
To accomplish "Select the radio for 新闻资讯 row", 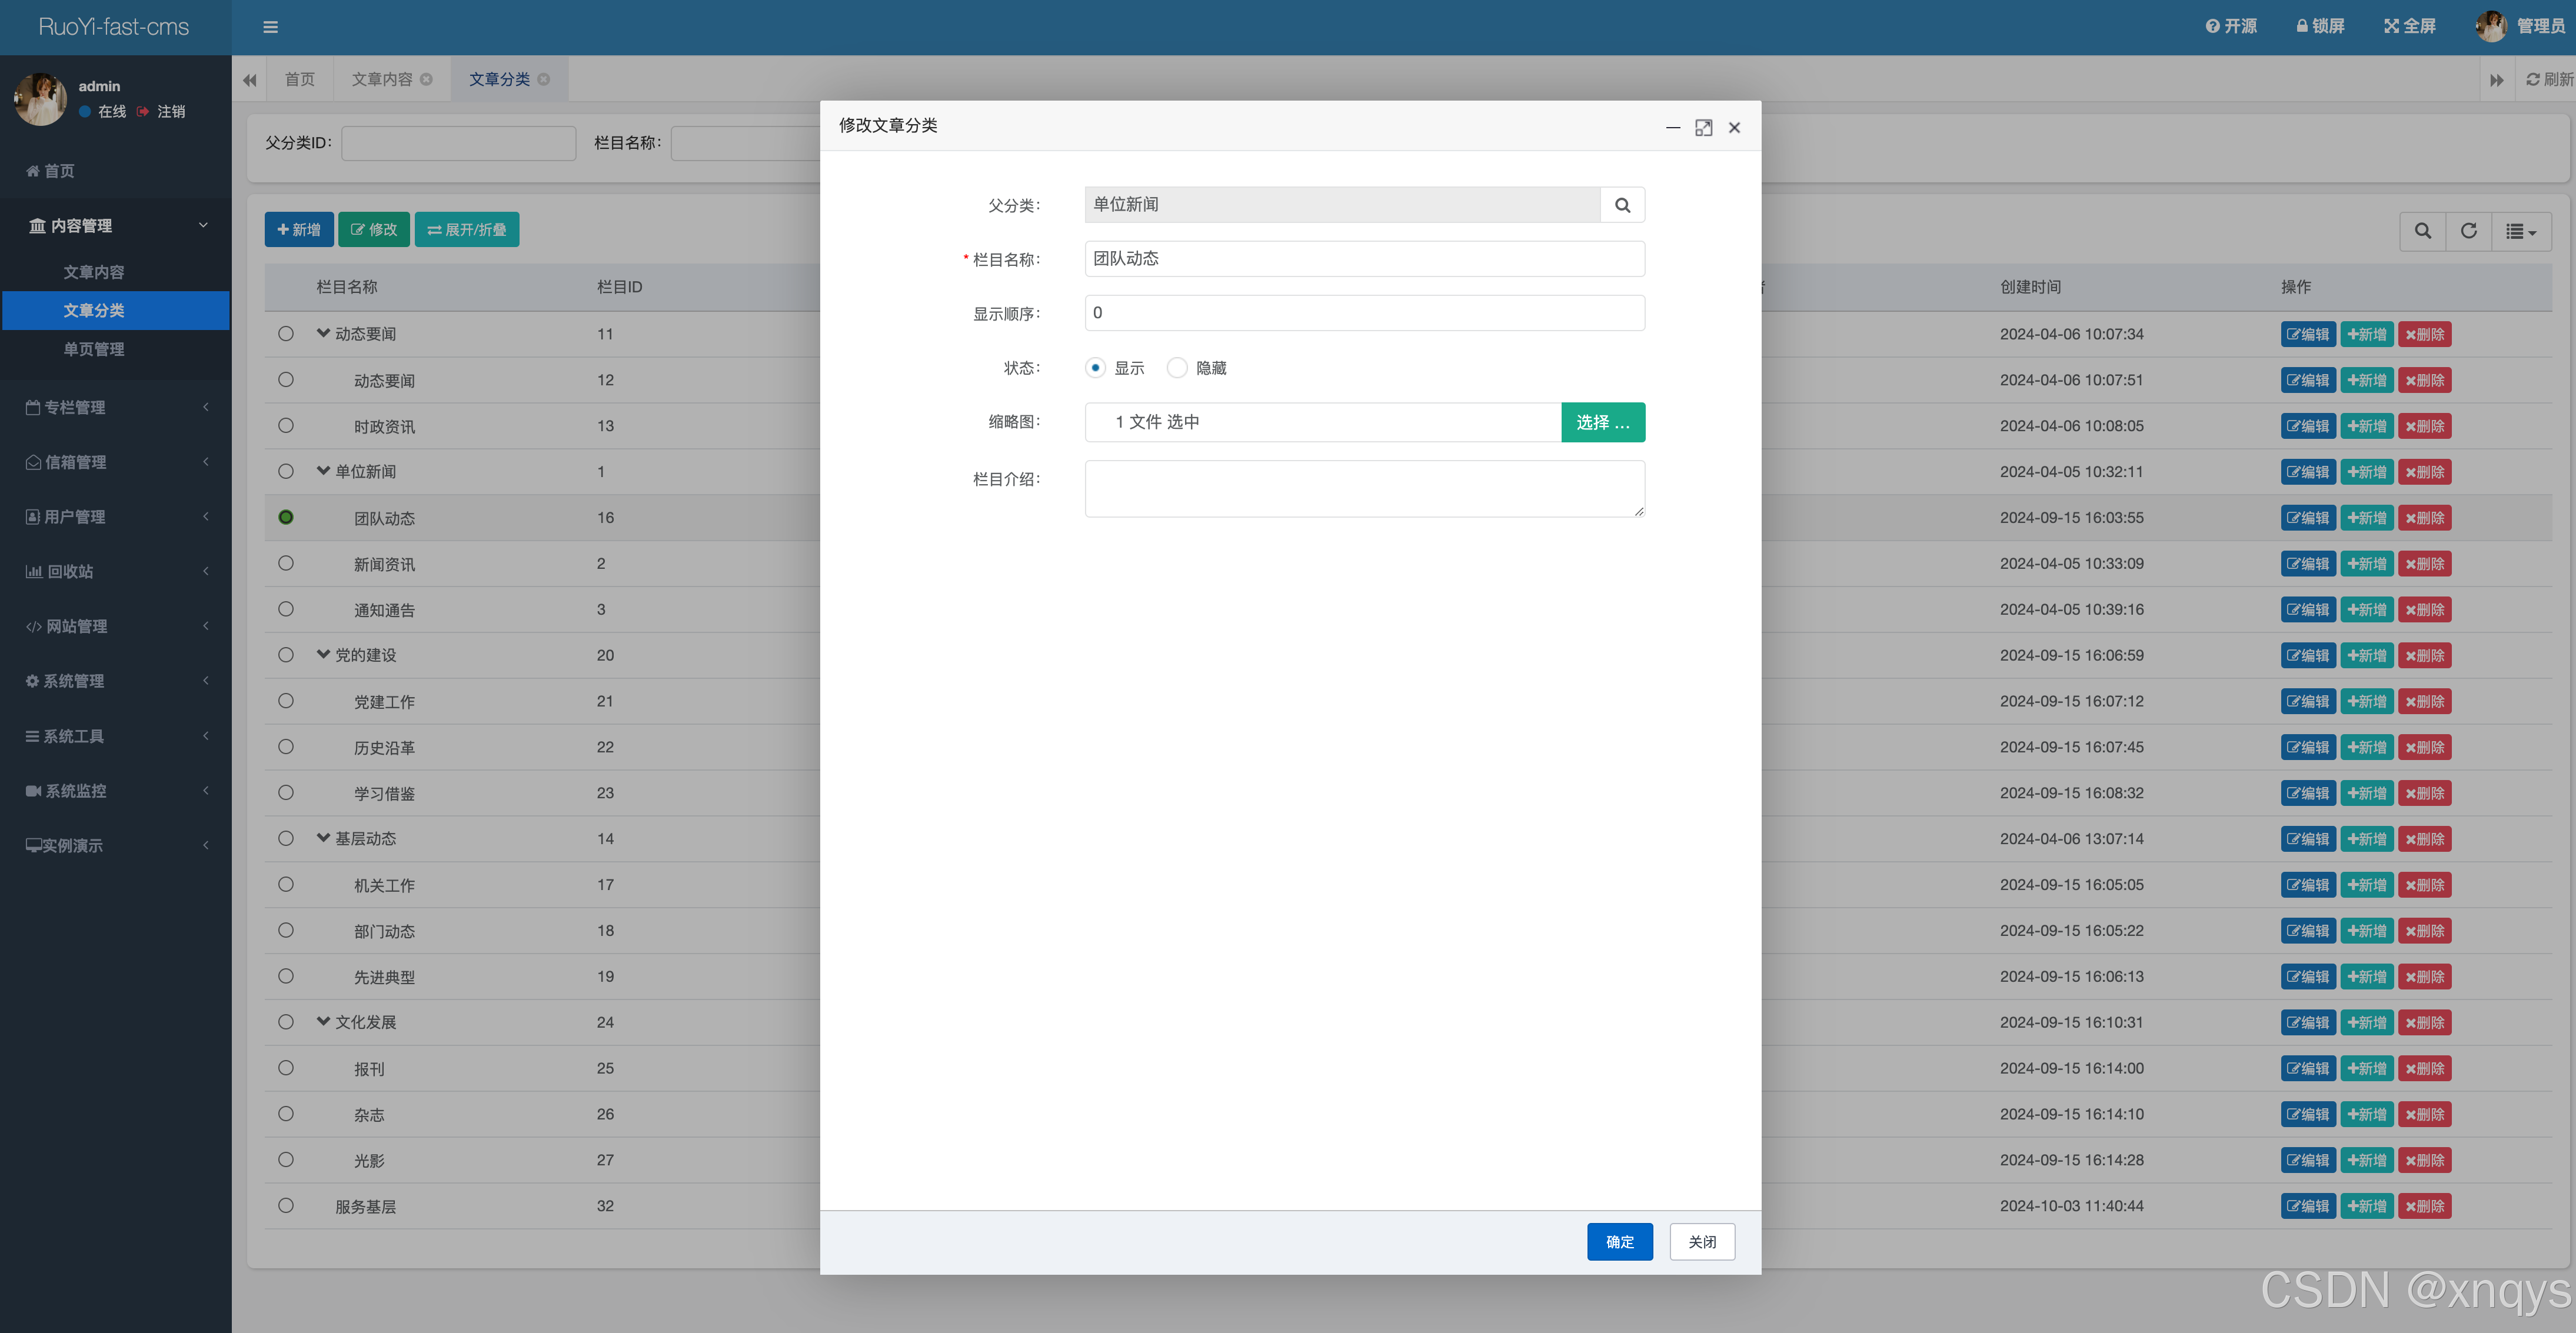I will click(x=286, y=563).
